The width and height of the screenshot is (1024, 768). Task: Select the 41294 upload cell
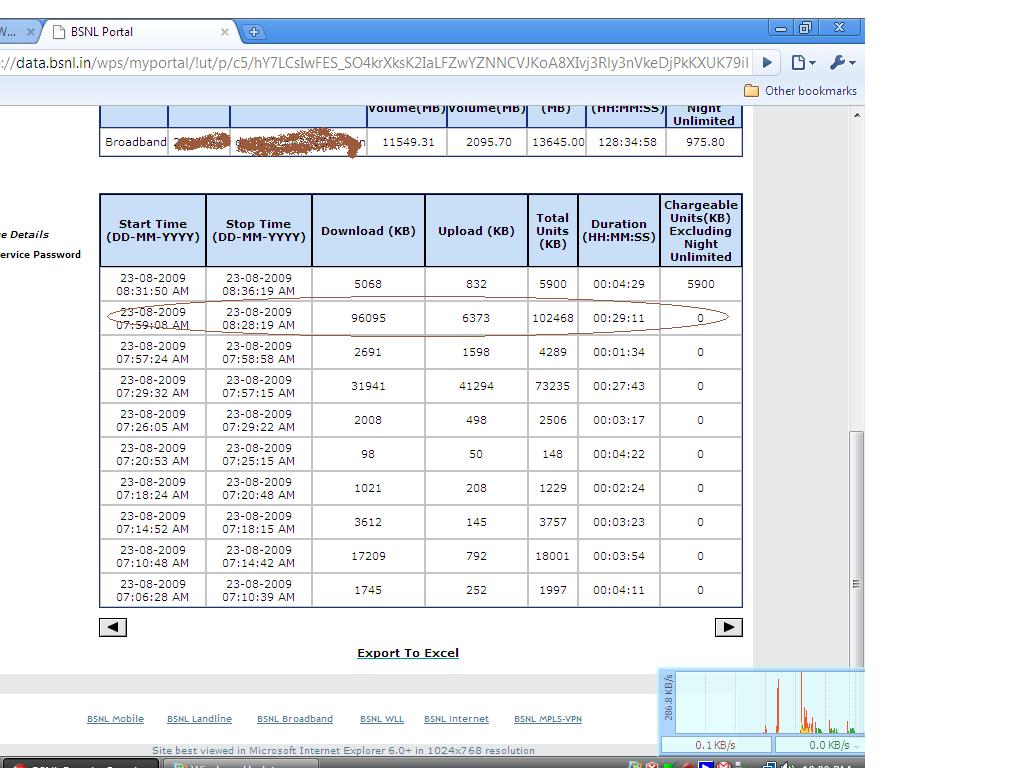point(476,386)
